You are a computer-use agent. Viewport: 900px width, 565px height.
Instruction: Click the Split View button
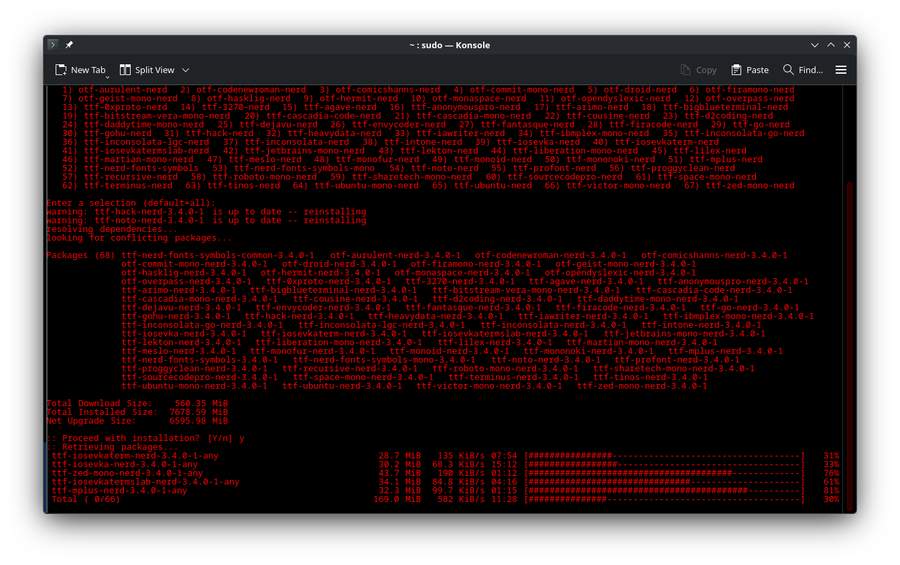147,70
